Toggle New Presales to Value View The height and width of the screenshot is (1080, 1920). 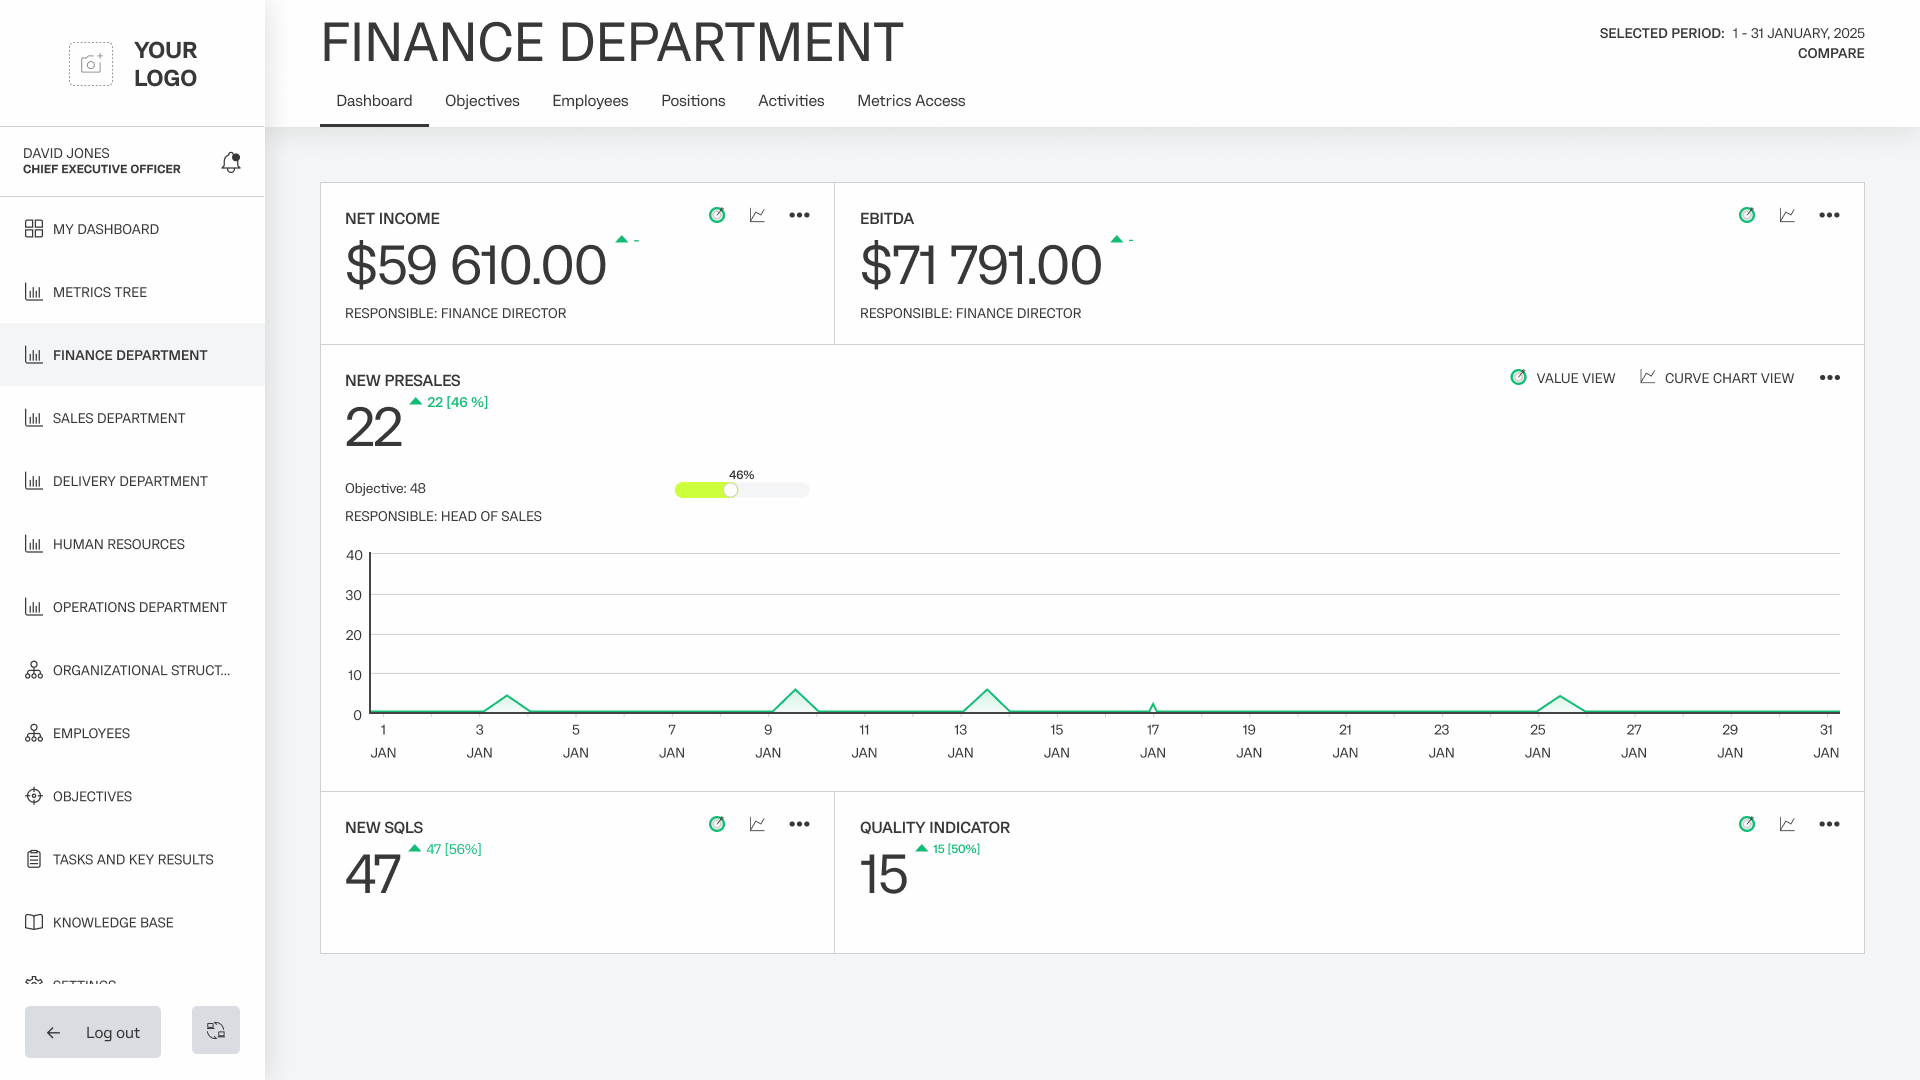[1563, 378]
